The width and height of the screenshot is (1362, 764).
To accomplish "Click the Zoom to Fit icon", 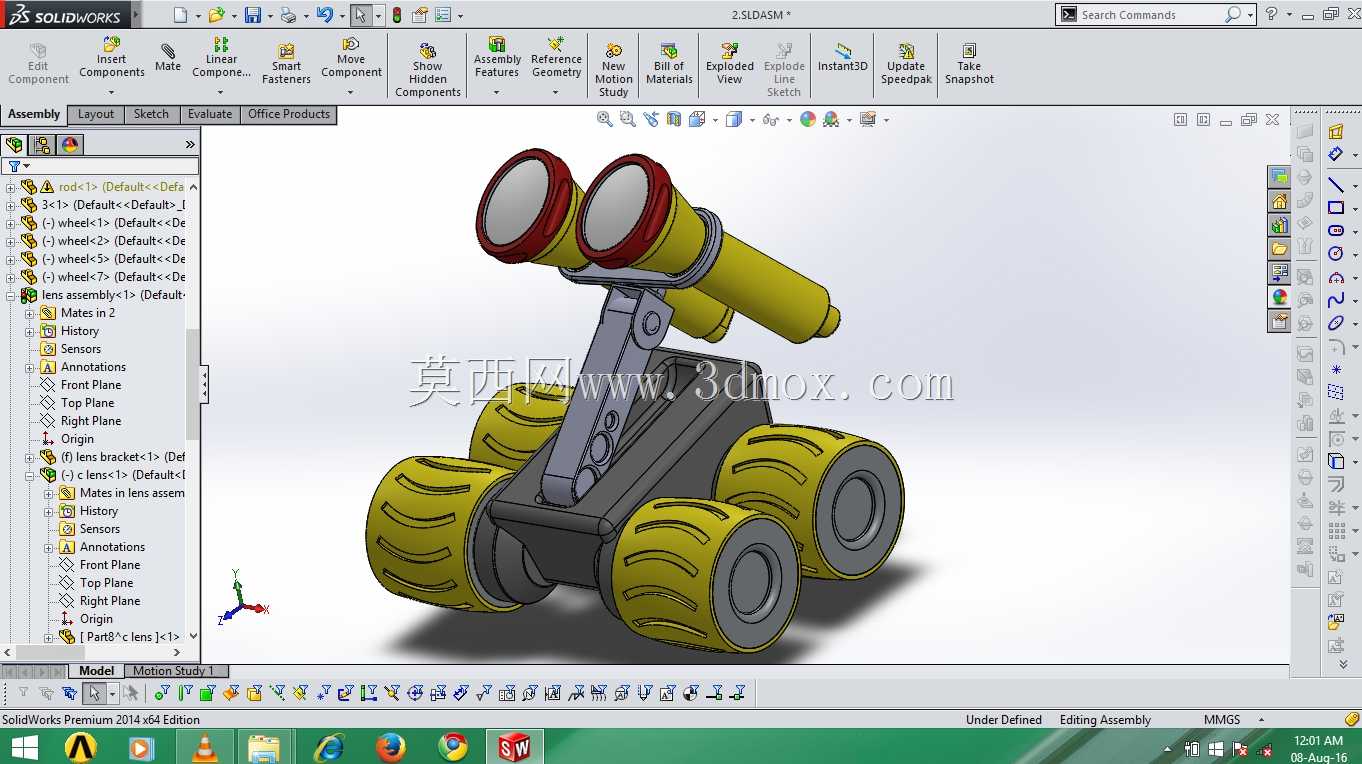I will 604,119.
